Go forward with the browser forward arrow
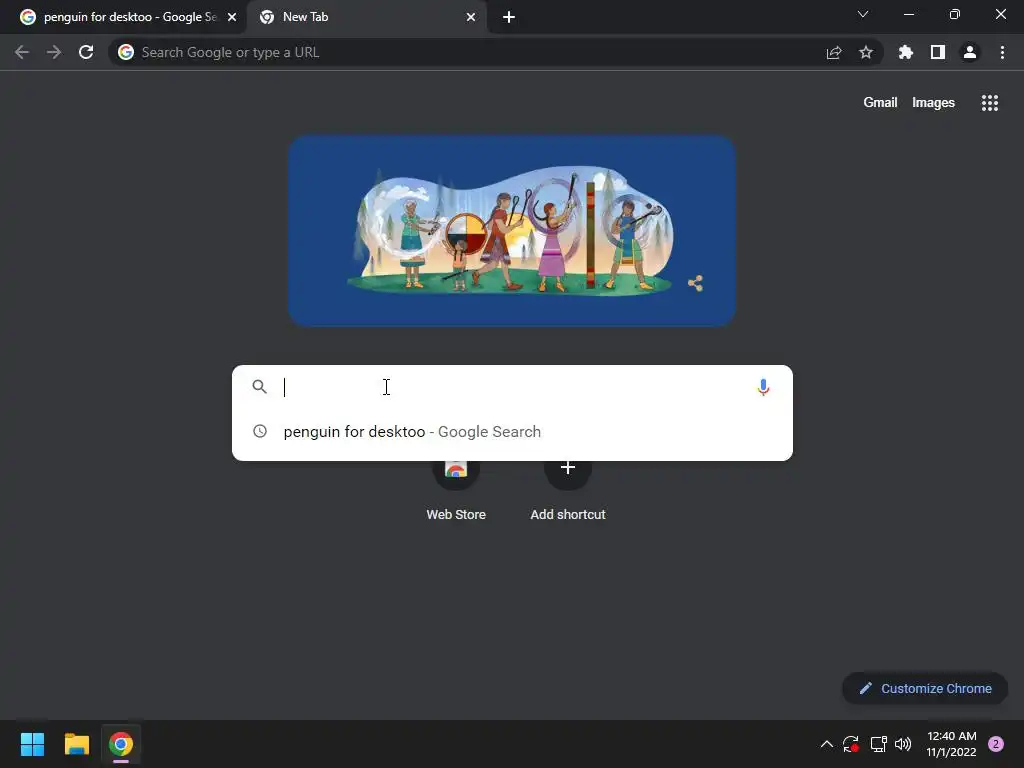The height and width of the screenshot is (768, 1024). tap(54, 52)
